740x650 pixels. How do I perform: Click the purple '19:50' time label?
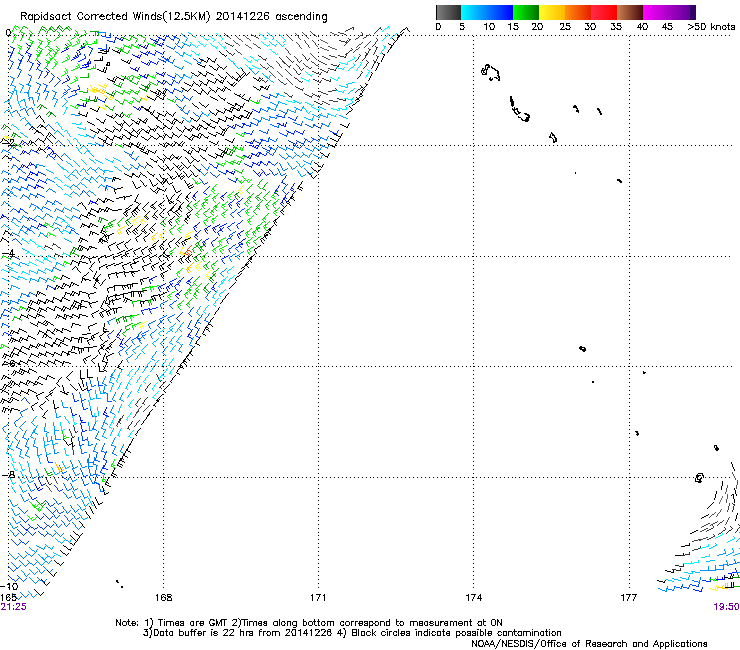[x=726, y=607]
